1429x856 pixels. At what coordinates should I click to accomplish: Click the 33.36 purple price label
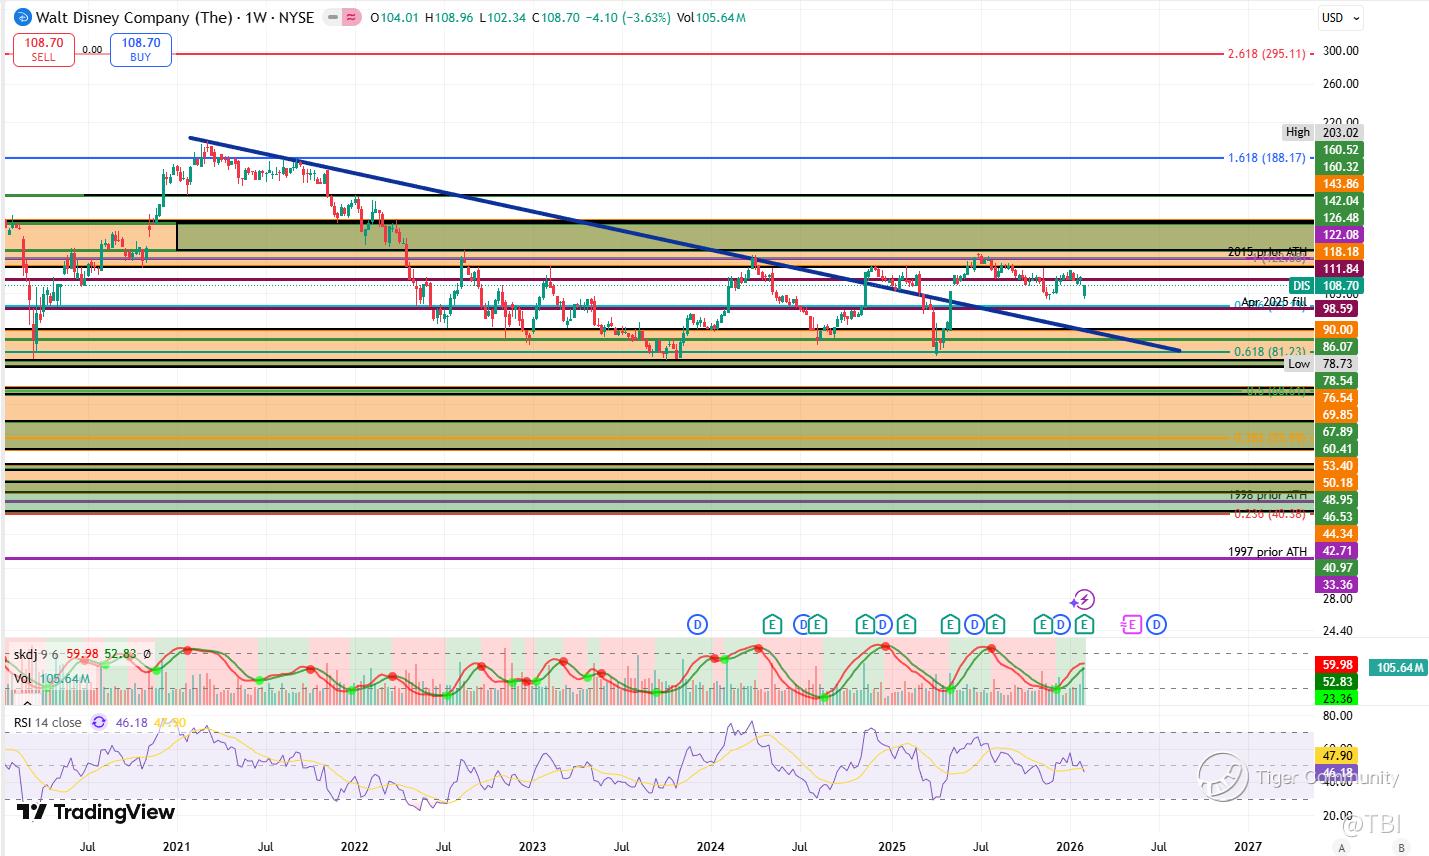(1337, 584)
